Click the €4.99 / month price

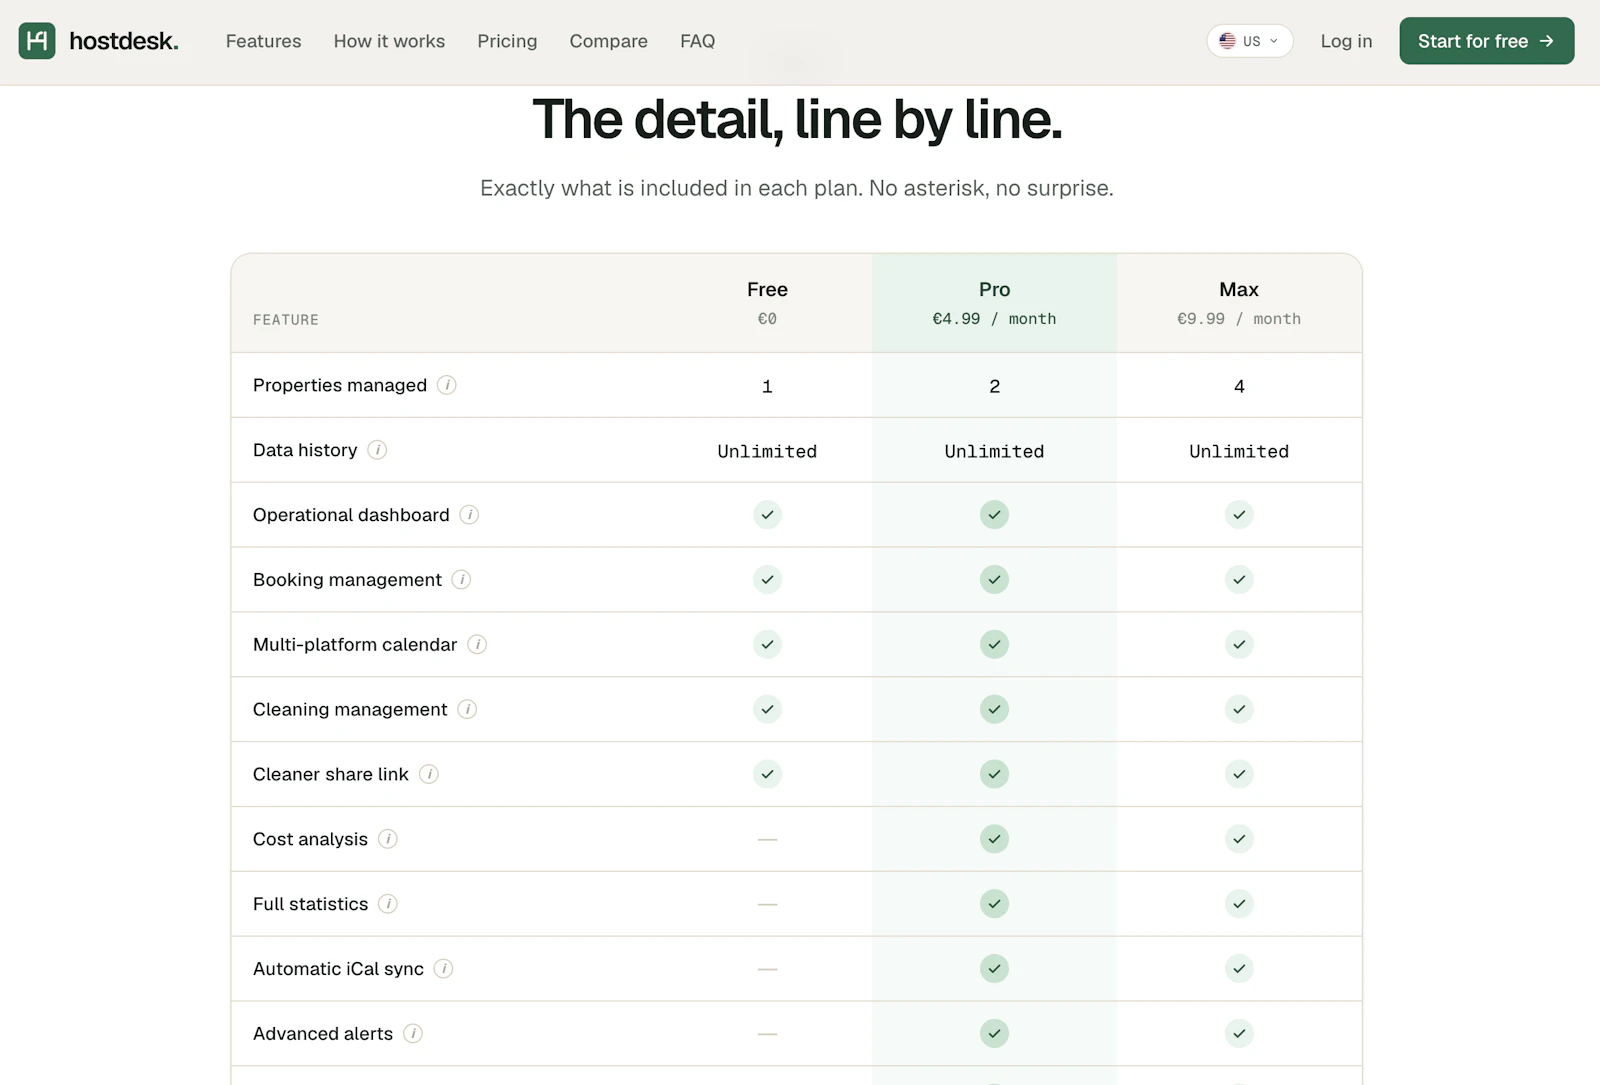[x=994, y=319]
